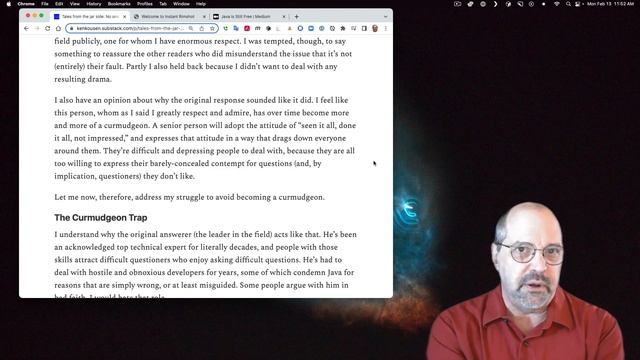Open the Extensions puzzle piece menu
Screen dimensions: 640x360
pos(343,29)
